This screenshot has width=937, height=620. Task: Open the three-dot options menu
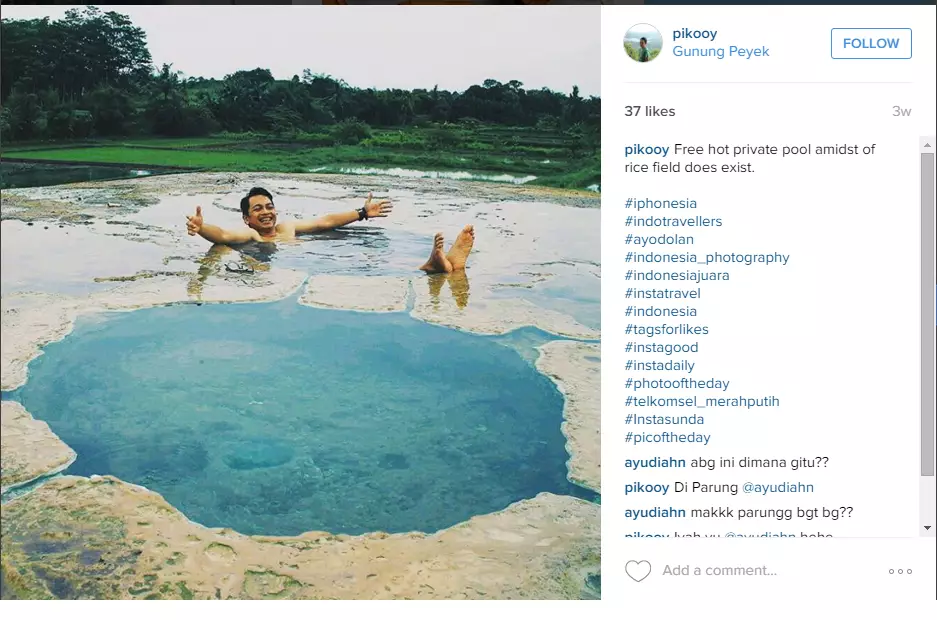[899, 570]
